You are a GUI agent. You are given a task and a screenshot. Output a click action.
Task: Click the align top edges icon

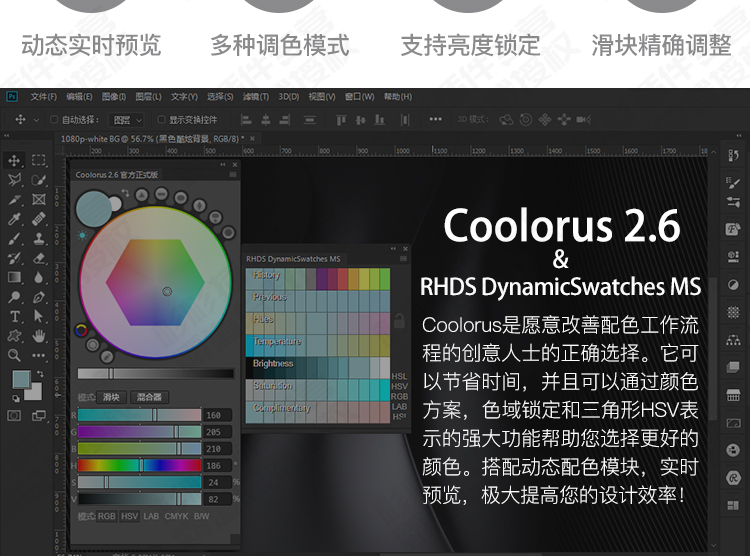click(341, 120)
